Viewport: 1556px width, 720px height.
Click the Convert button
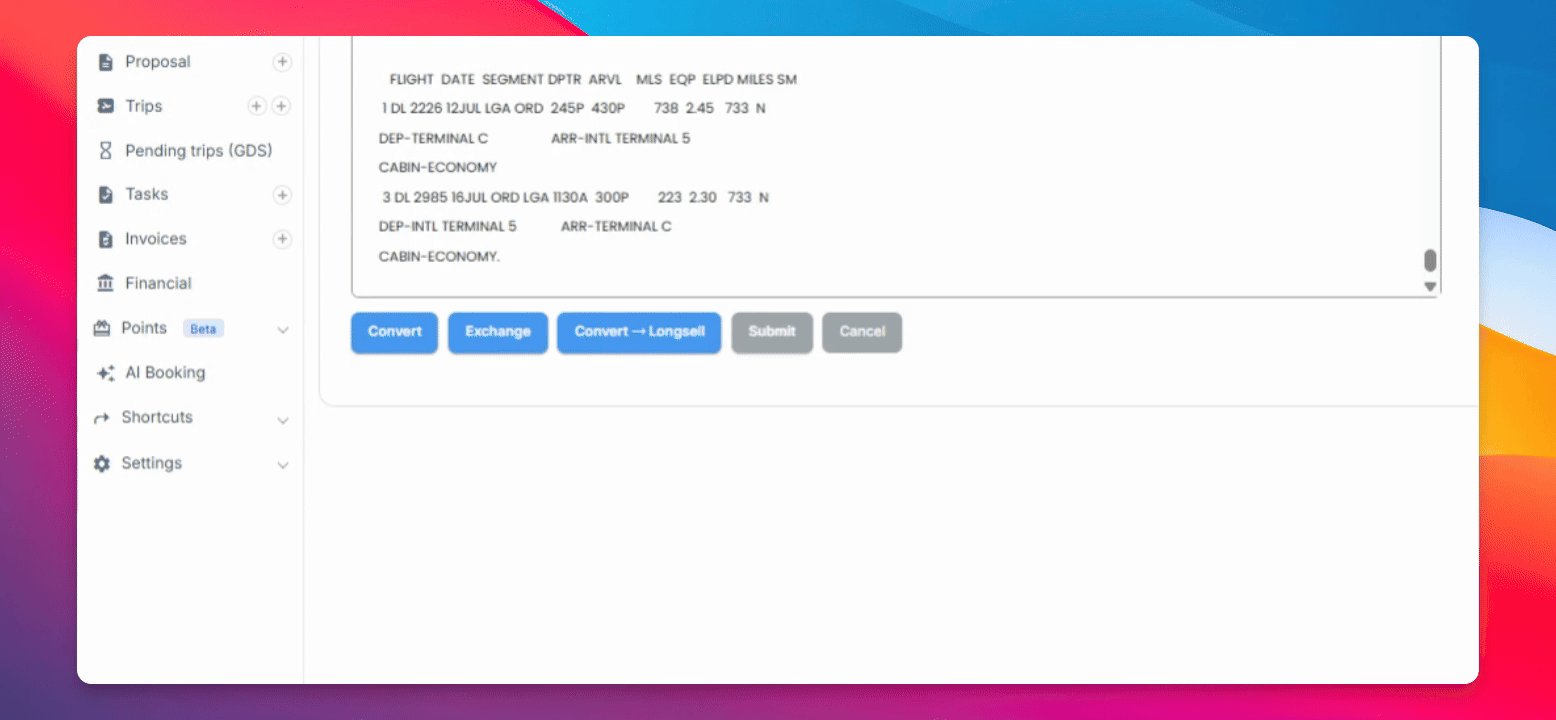(x=394, y=332)
